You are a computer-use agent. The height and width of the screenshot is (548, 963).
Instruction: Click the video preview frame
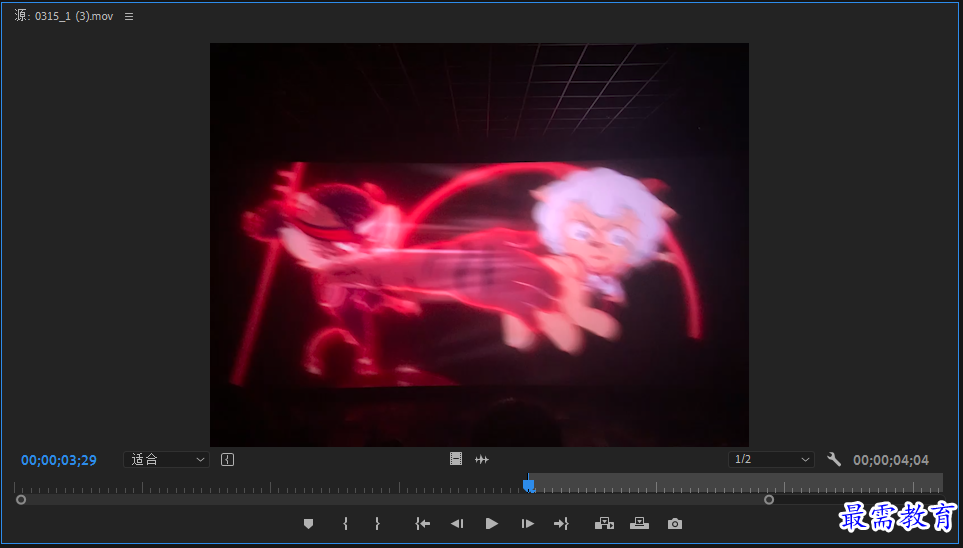pos(479,245)
